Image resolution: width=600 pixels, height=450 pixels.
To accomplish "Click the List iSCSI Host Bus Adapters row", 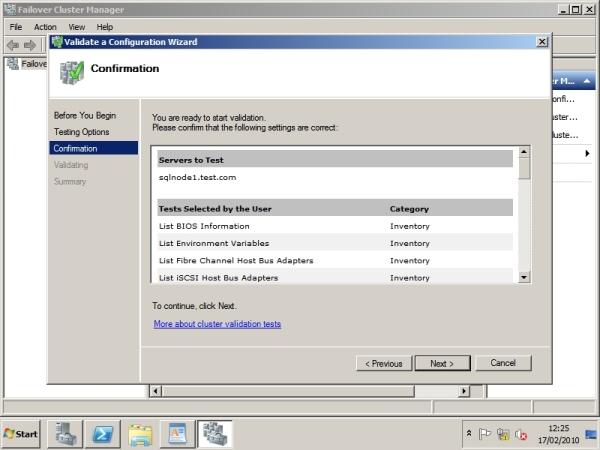I will 335,277.
